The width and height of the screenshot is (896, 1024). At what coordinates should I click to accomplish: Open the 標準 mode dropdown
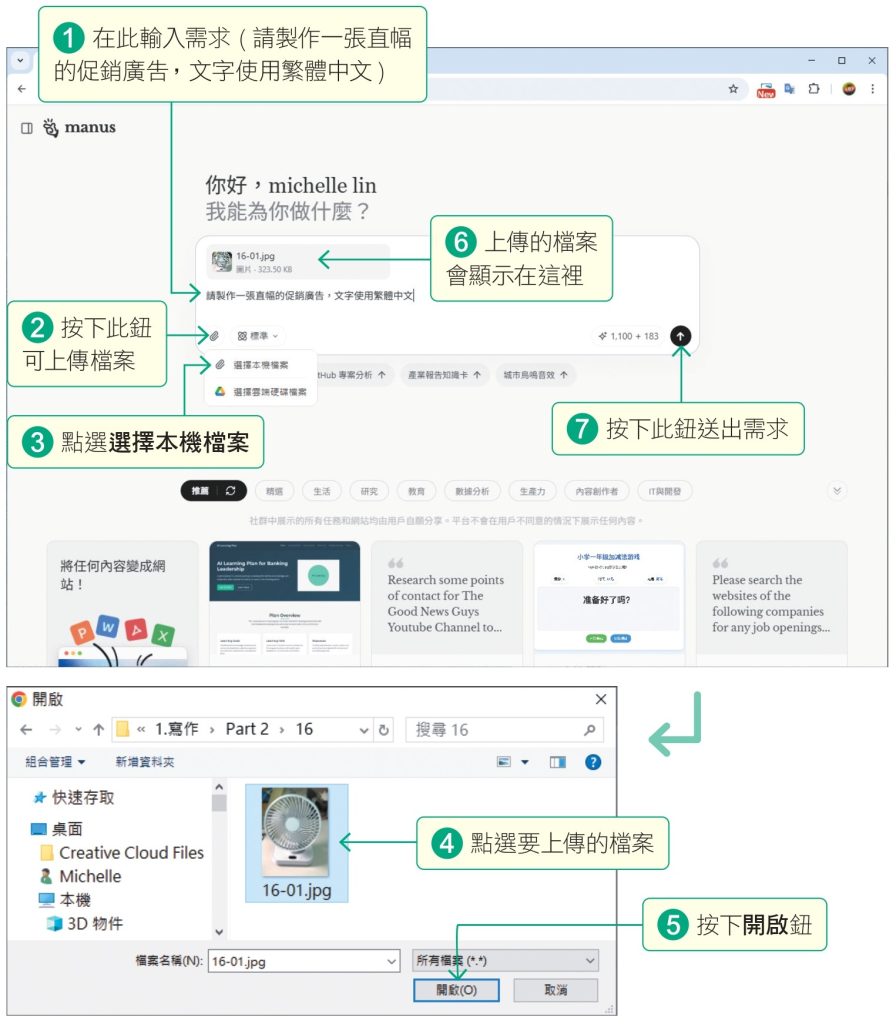point(256,335)
